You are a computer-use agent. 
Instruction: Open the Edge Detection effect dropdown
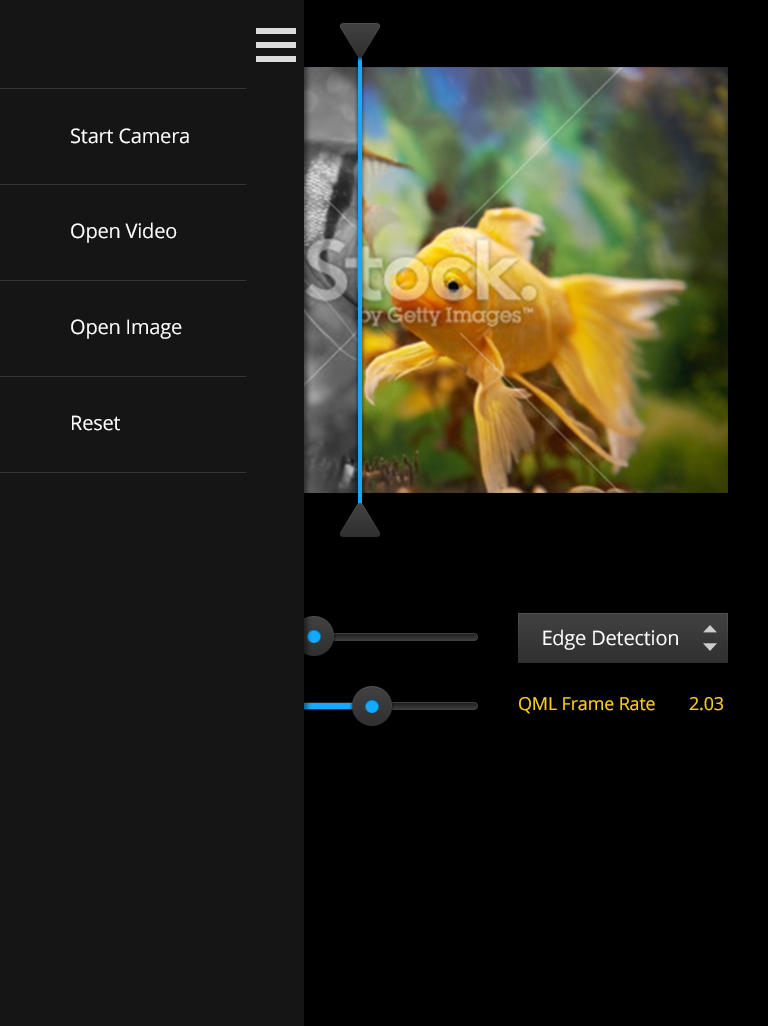coord(610,638)
